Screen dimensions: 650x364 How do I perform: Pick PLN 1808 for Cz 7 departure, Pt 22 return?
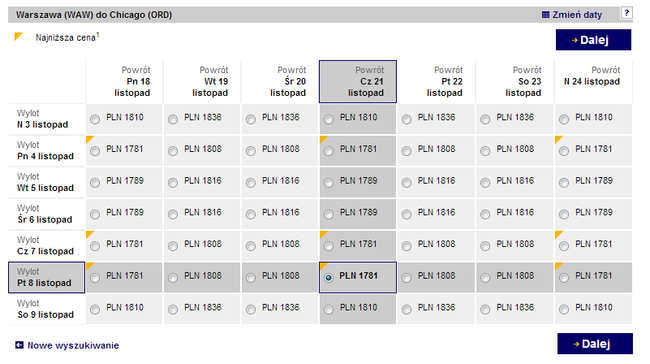pyautogui.click(x=406, y=246)
